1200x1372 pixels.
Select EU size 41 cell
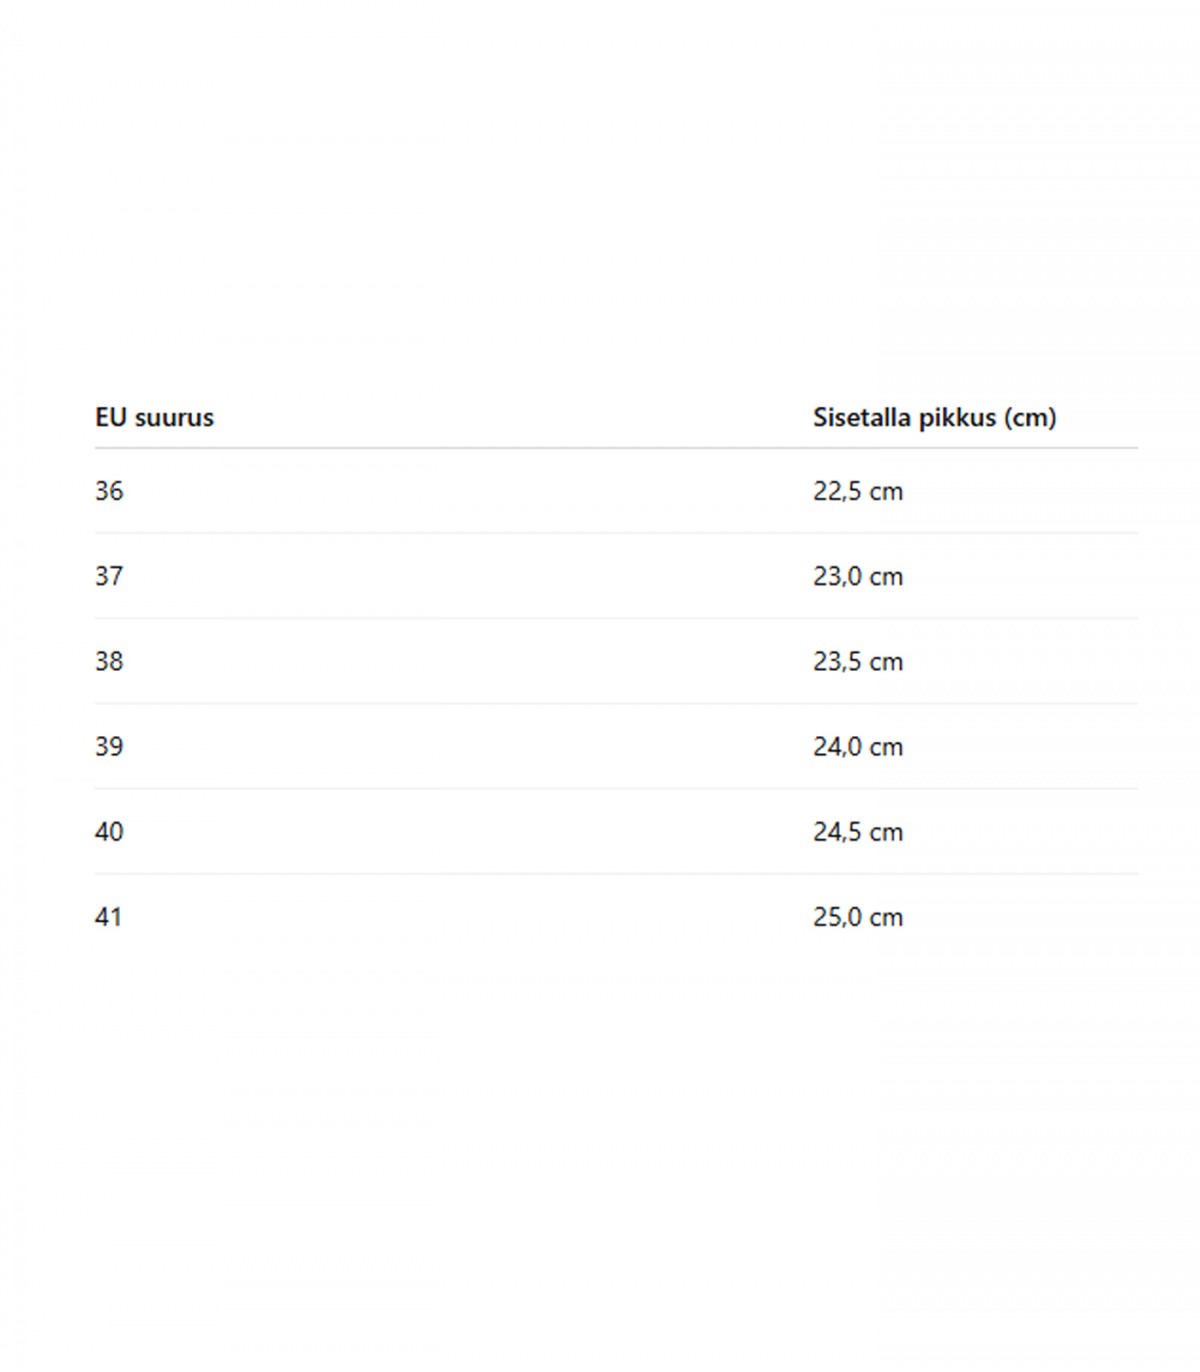(109, 917)
